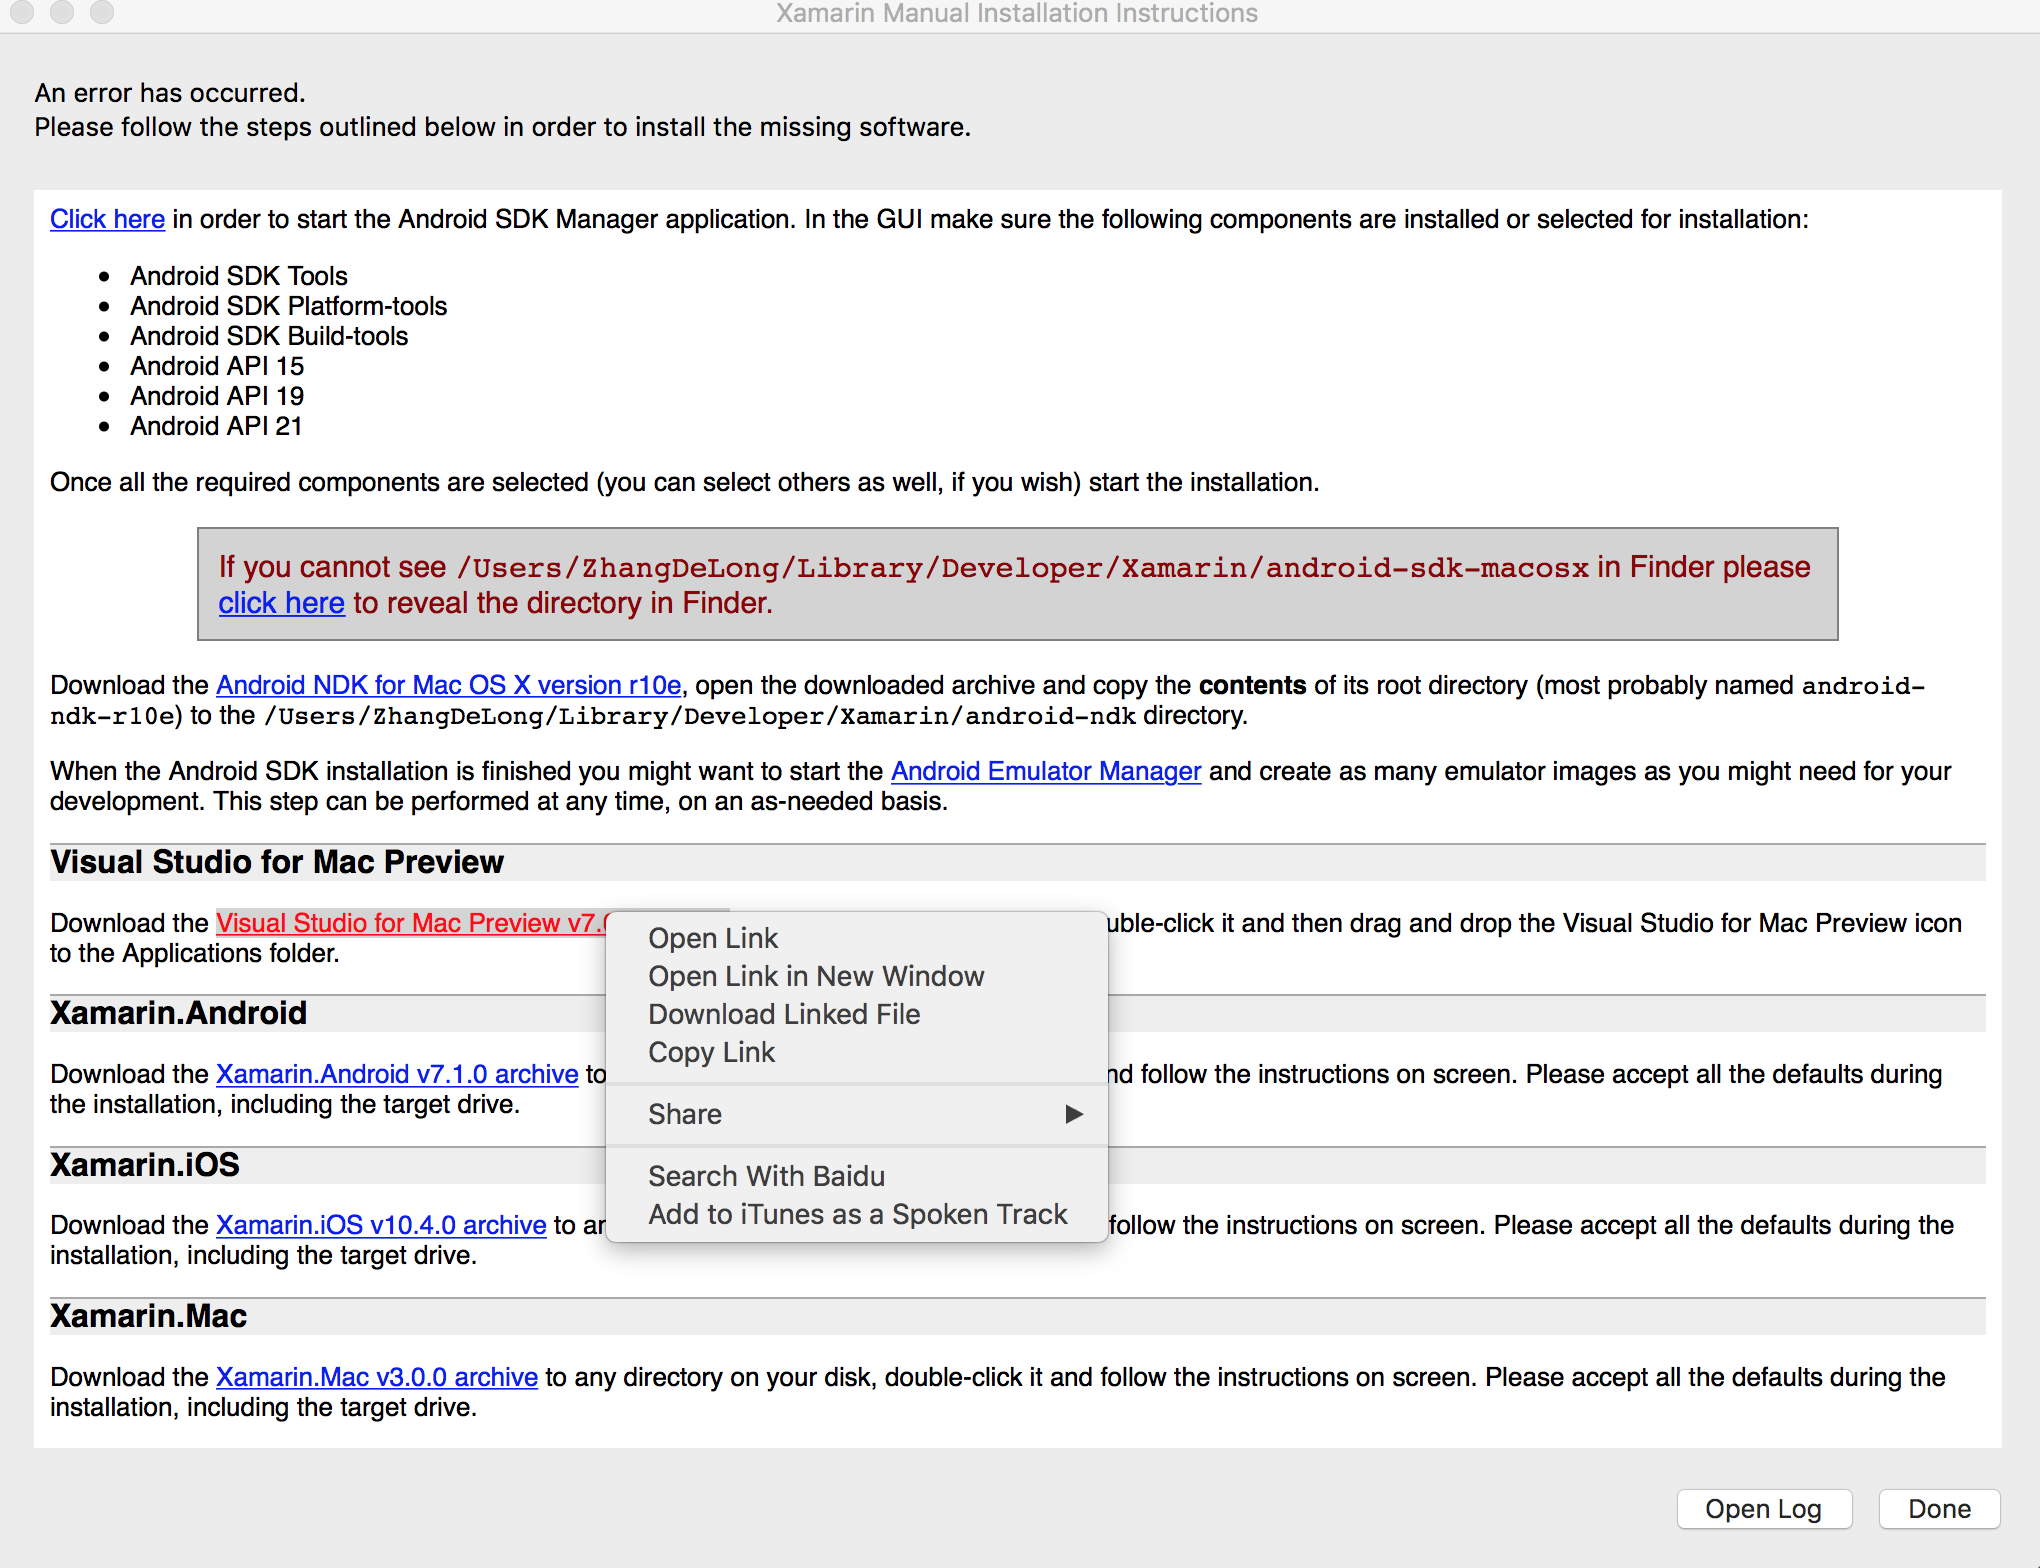The width and height of the screenshot is (2040, 1568).
Task: Click the Open Log button
Action: (1764, 1509)
